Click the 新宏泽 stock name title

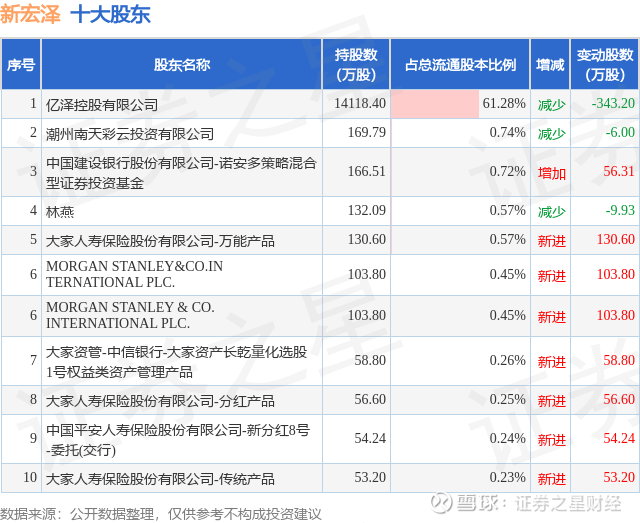30,14
